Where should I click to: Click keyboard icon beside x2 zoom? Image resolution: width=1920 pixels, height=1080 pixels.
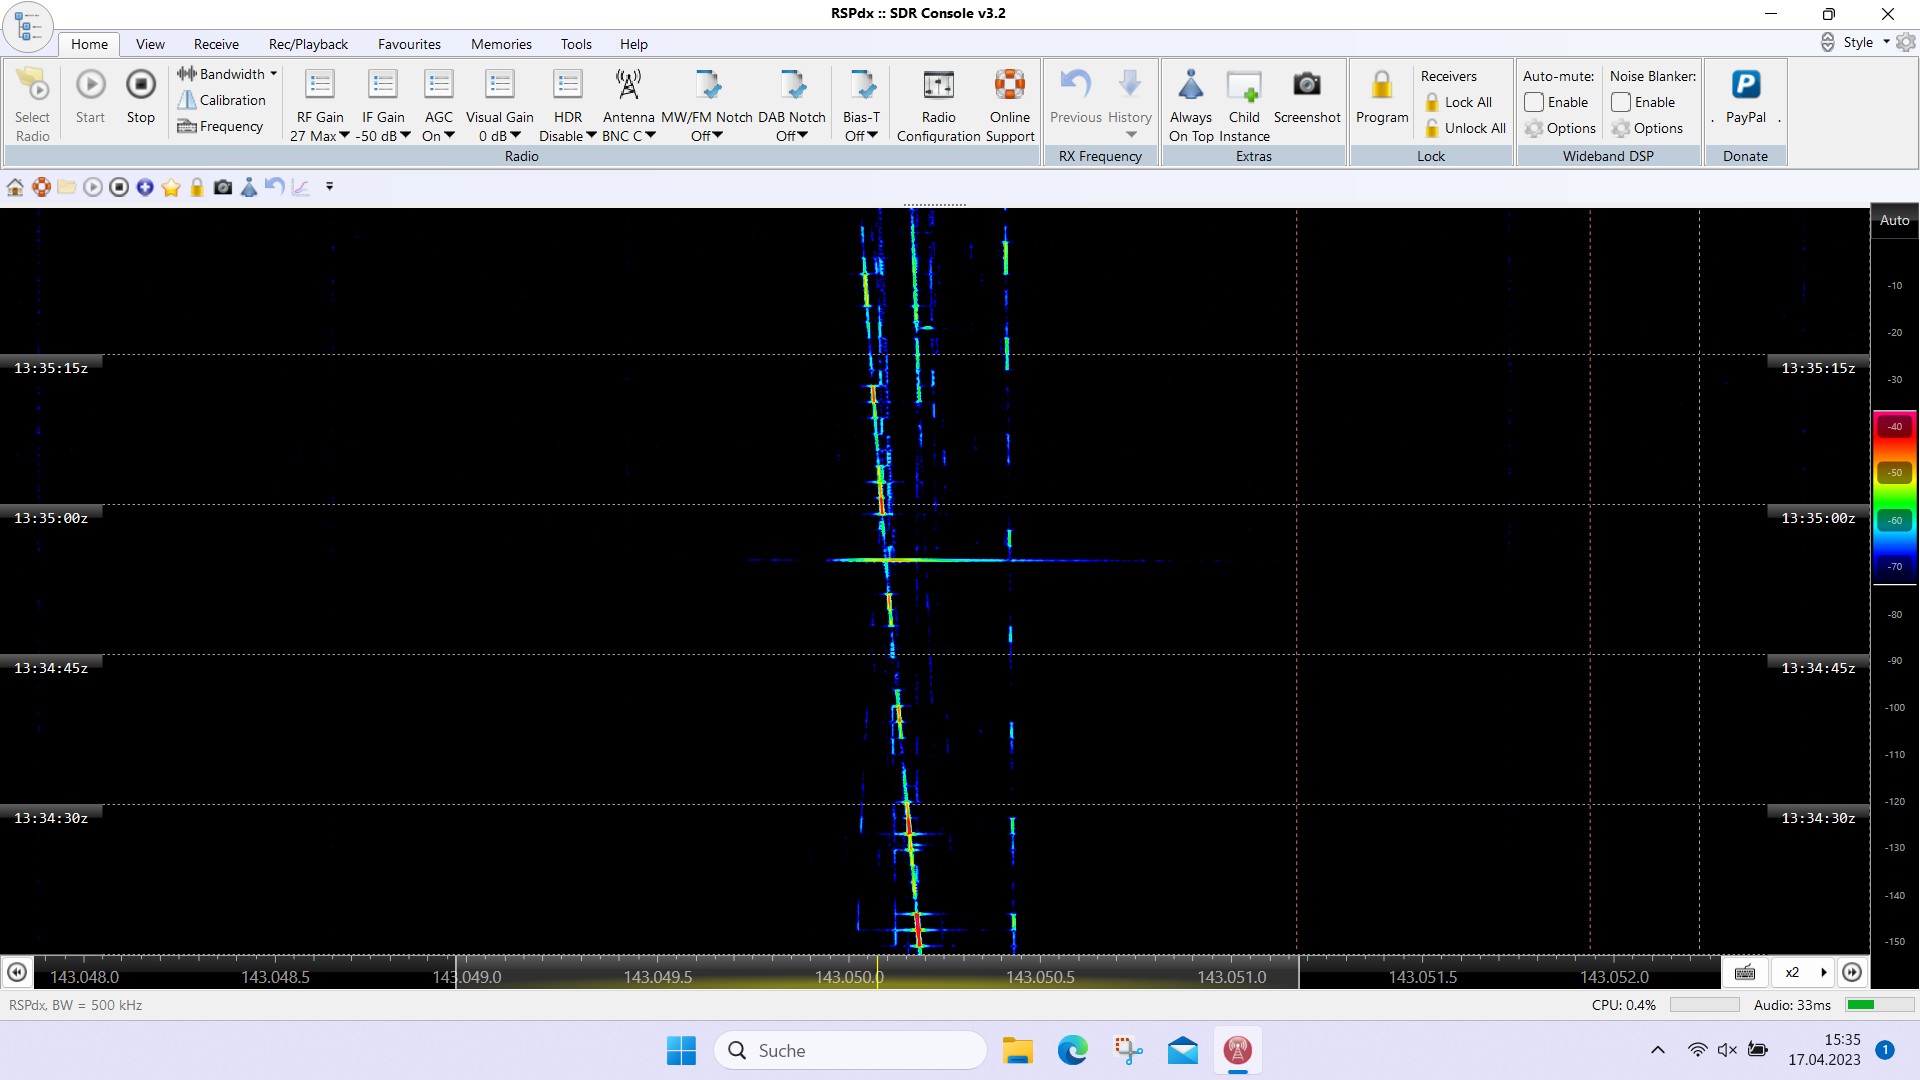[1745, 972]
